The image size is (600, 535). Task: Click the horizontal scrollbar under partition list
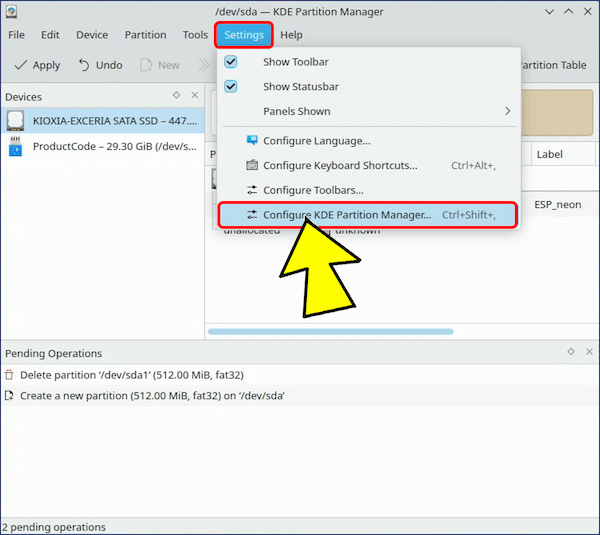point(330,331)
